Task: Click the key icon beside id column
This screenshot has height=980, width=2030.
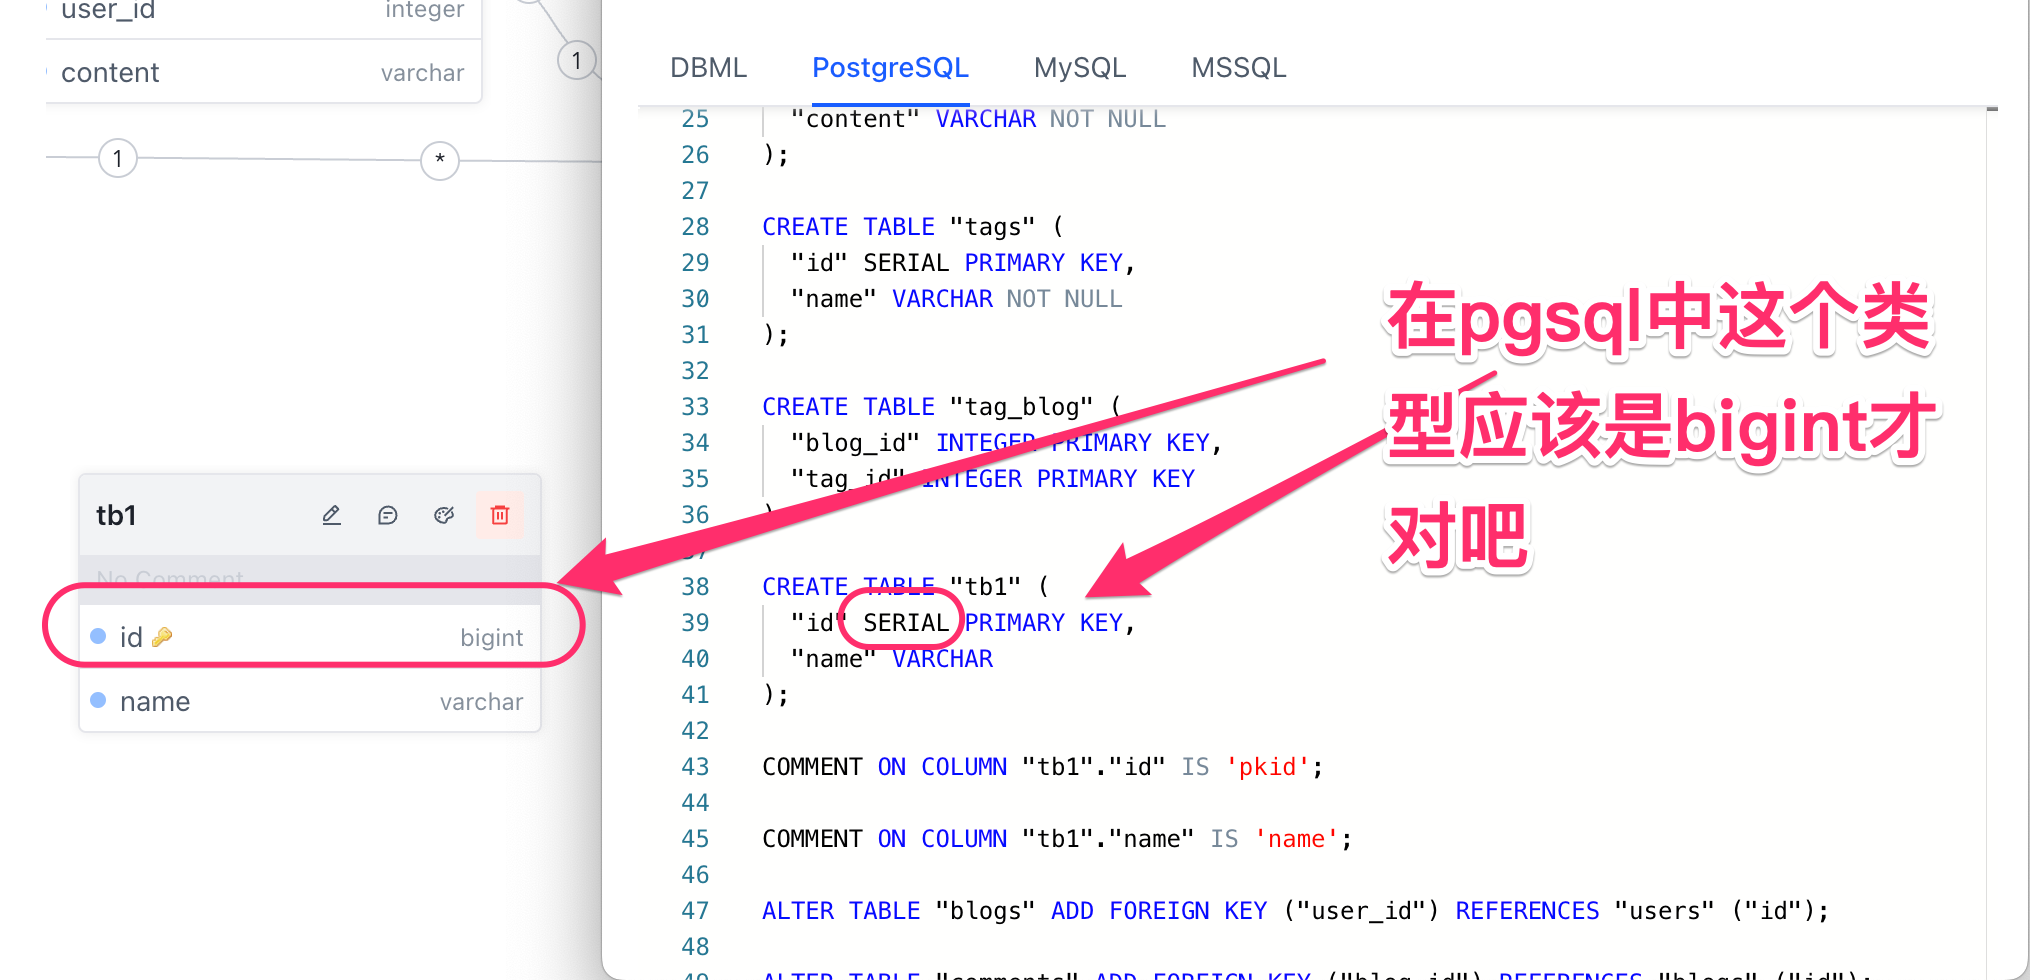Action: point(162,637)
